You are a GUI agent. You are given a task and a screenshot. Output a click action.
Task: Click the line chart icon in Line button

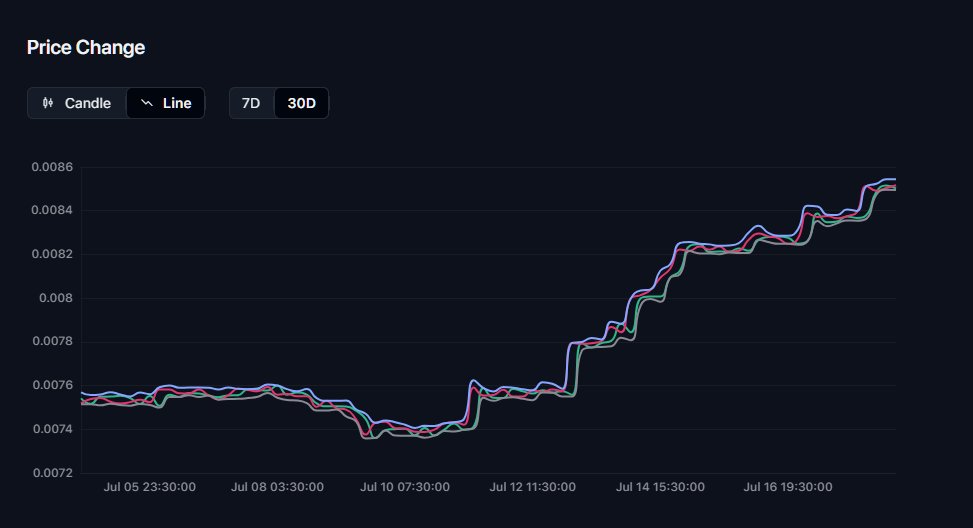click(147, 103)
